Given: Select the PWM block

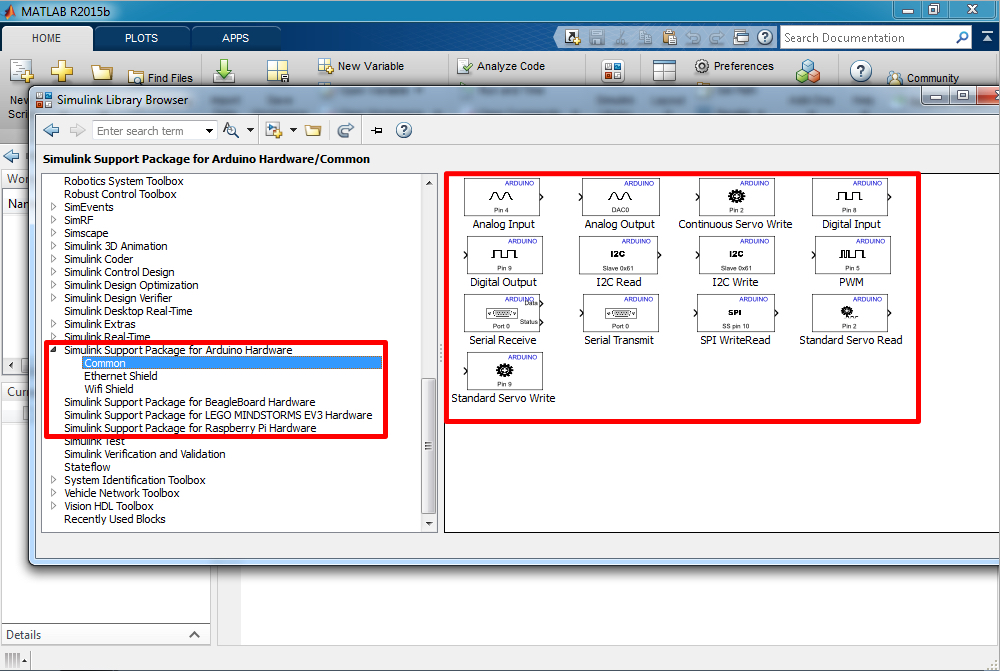Looking at the screenshot, I should 853,255.
